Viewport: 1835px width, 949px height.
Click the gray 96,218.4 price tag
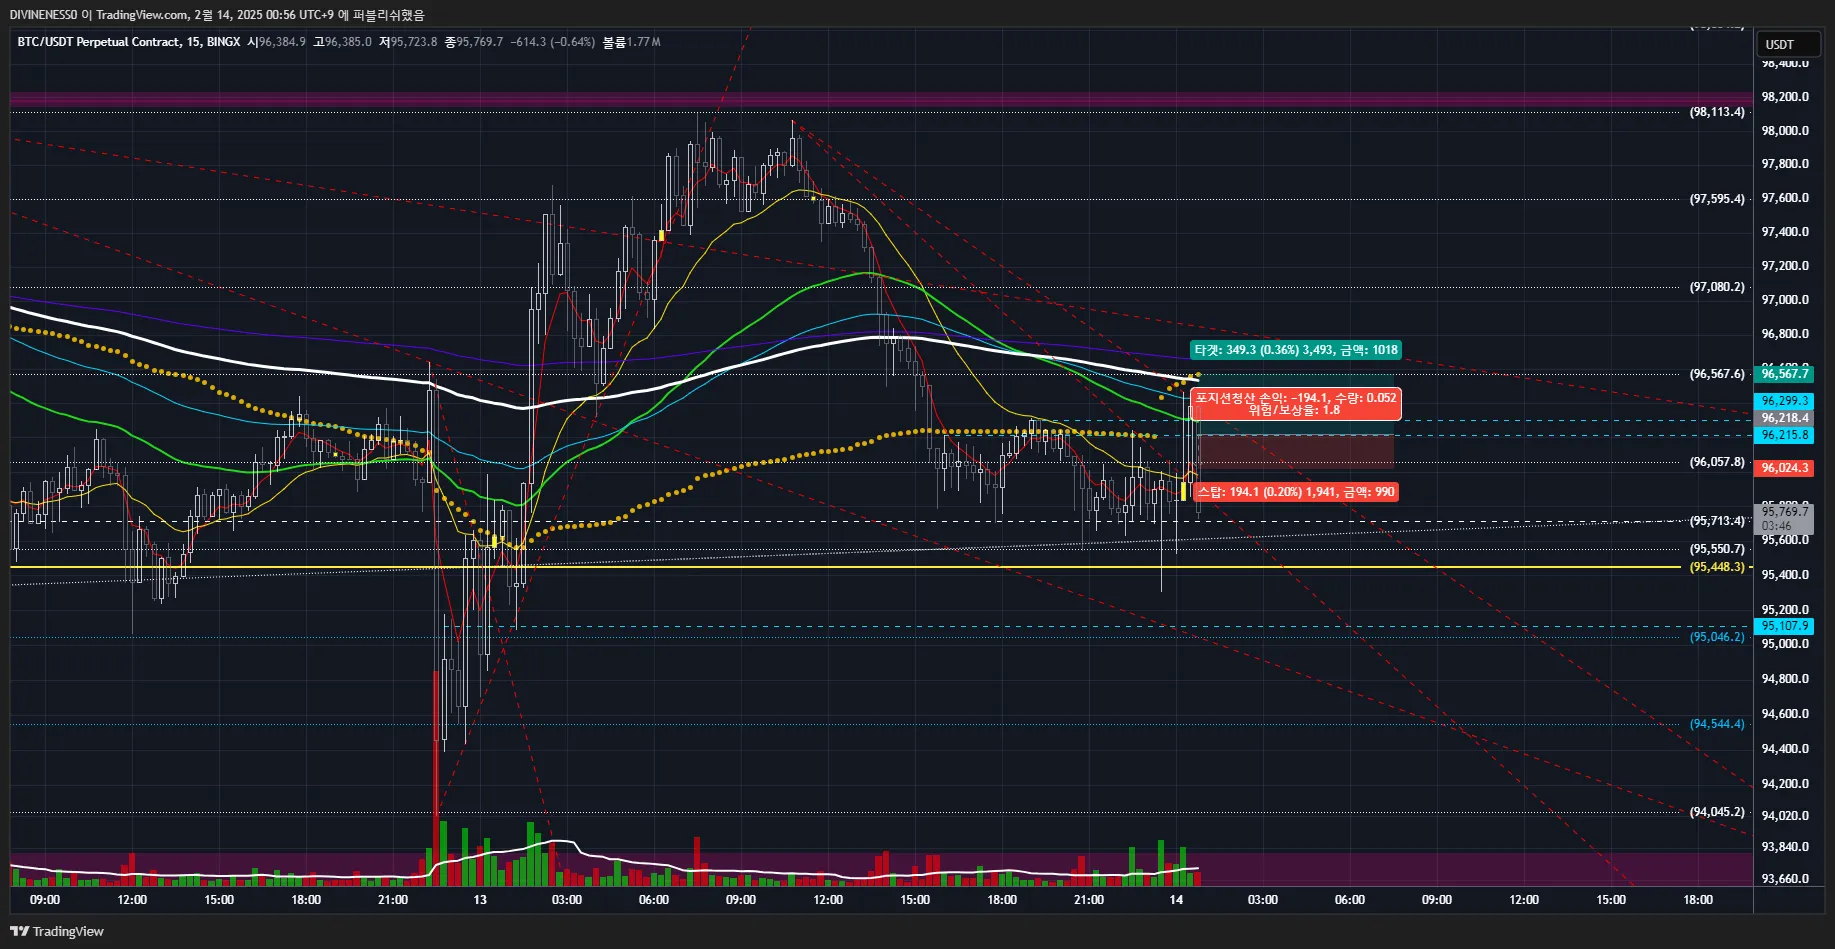(1785, 418)
